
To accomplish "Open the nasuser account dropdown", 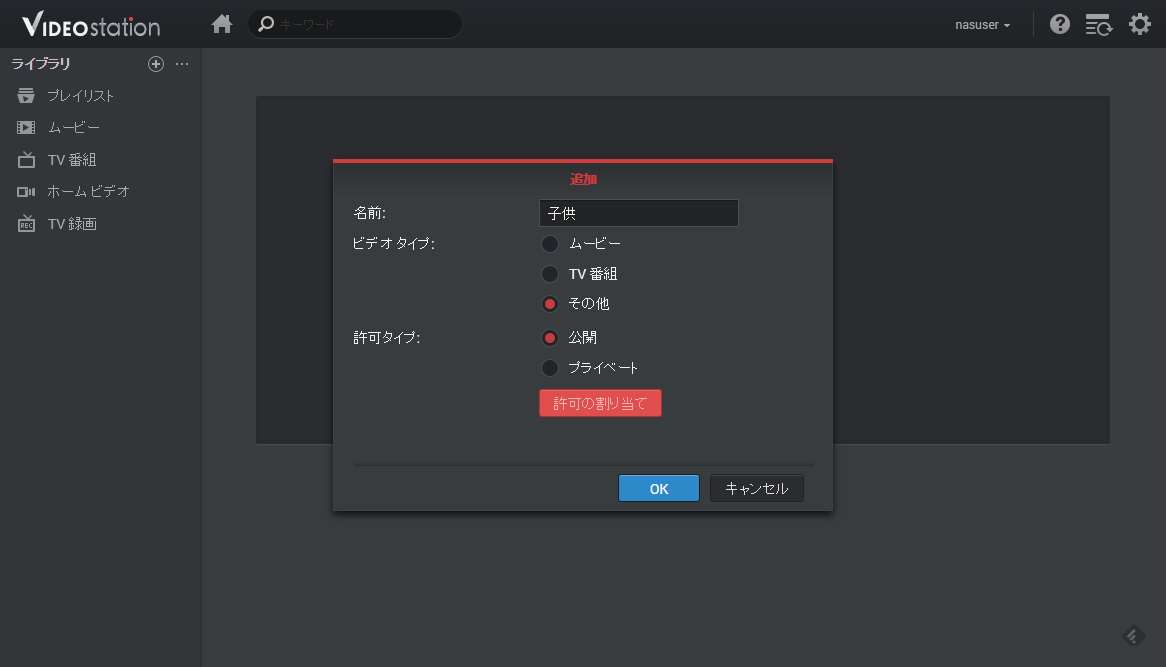I will point(982,25).
